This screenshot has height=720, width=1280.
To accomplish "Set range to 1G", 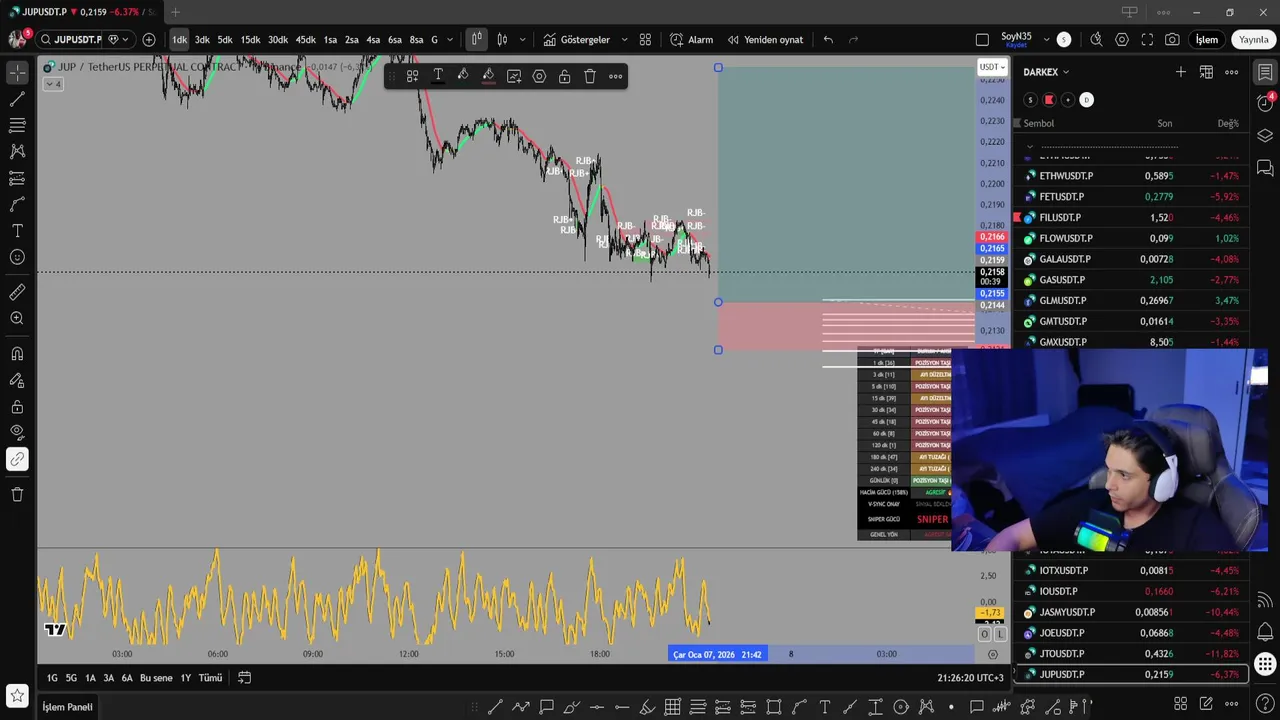I will (x=52, y=678).
